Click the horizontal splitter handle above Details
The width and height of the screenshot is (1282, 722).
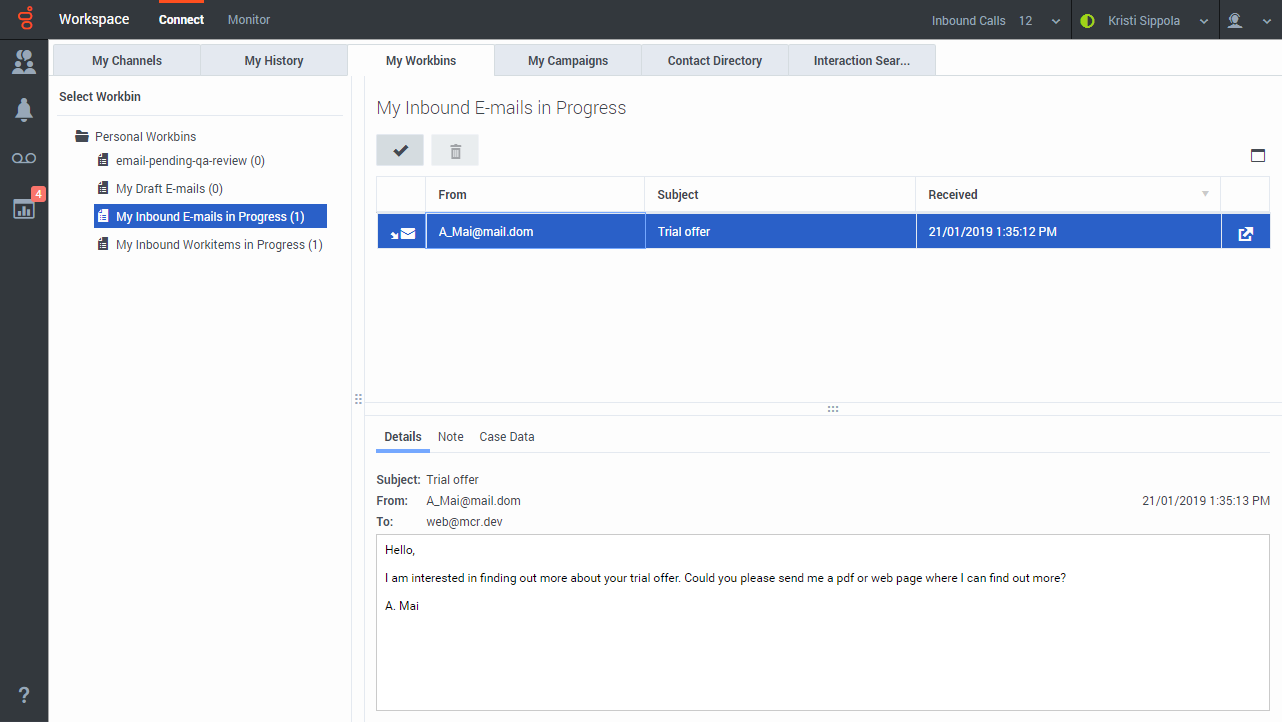coord(832,409)
